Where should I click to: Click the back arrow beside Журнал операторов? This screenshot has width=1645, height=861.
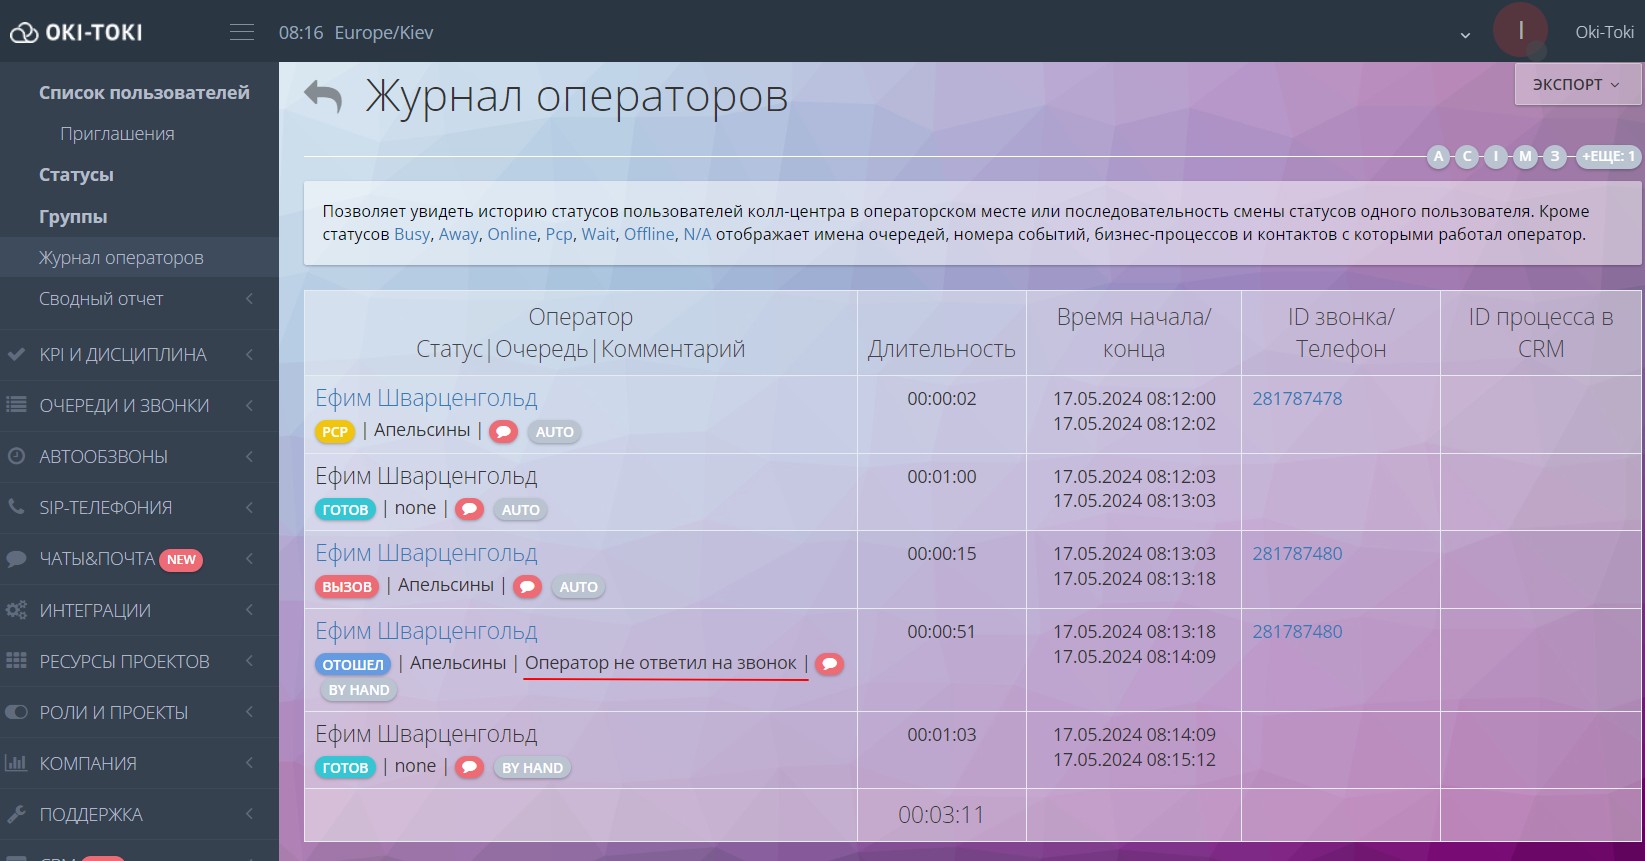(x=323, y=97)
